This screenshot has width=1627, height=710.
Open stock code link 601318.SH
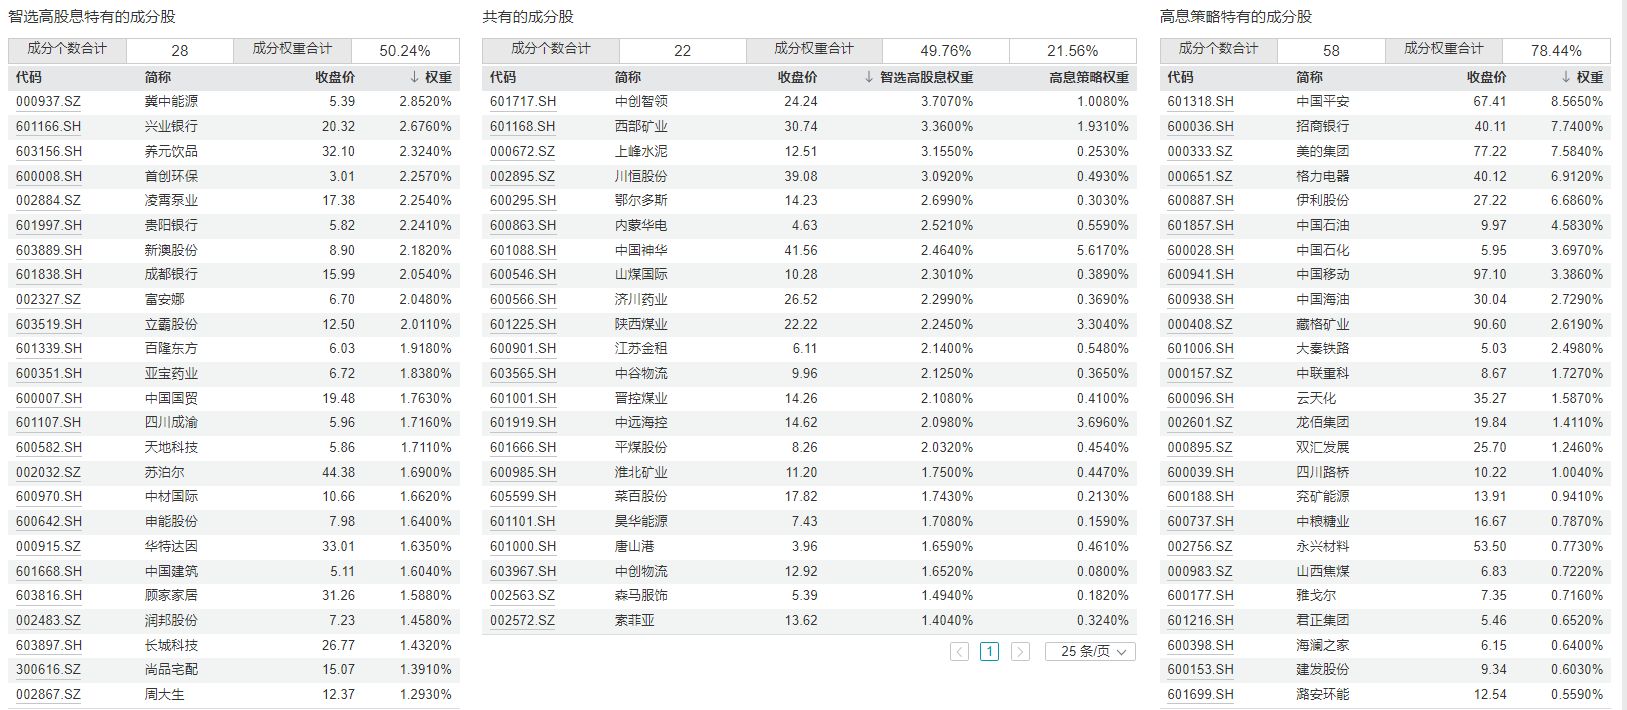pos(1200,102)
